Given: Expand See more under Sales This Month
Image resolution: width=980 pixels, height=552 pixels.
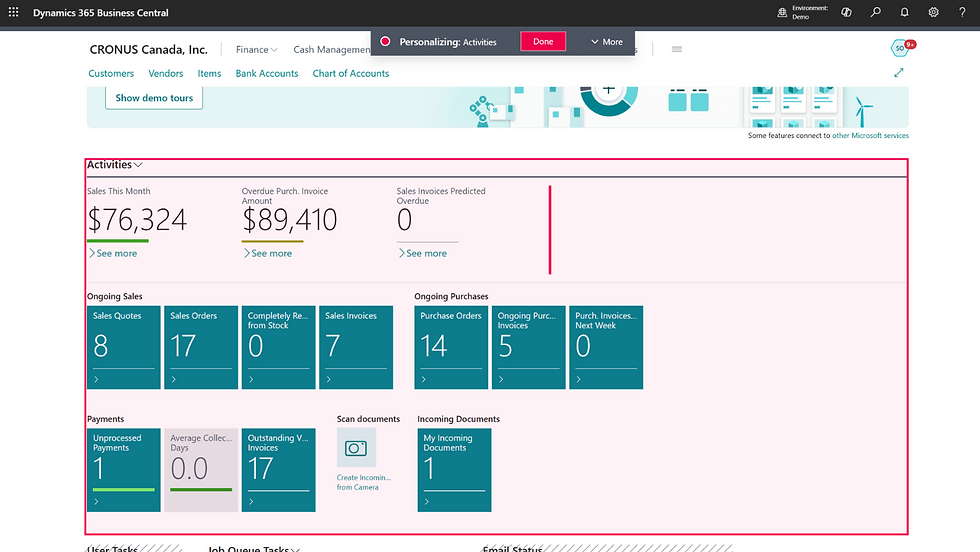Looking at the screenshot, I should click(x=113, y=253).
